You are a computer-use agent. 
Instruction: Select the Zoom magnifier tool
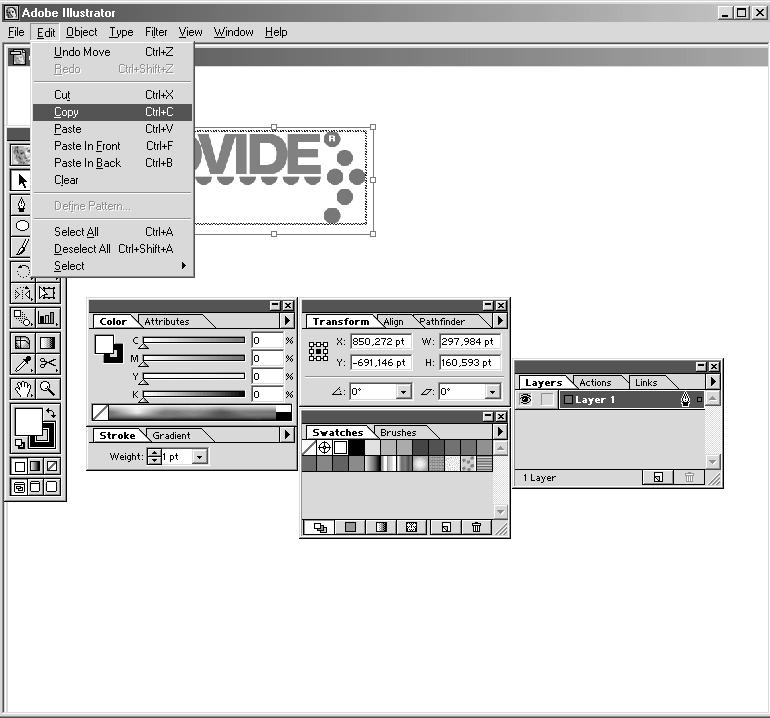48,388
